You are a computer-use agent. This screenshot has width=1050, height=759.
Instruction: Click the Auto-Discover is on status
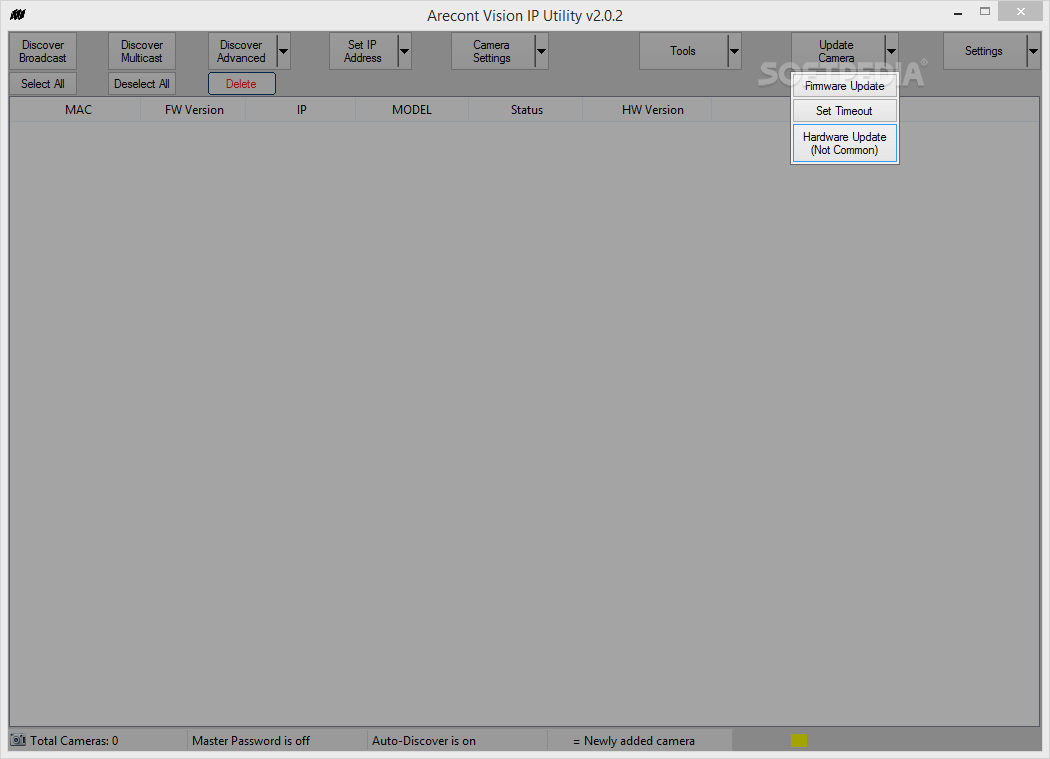pyautogui.click(x=424, y=741)
